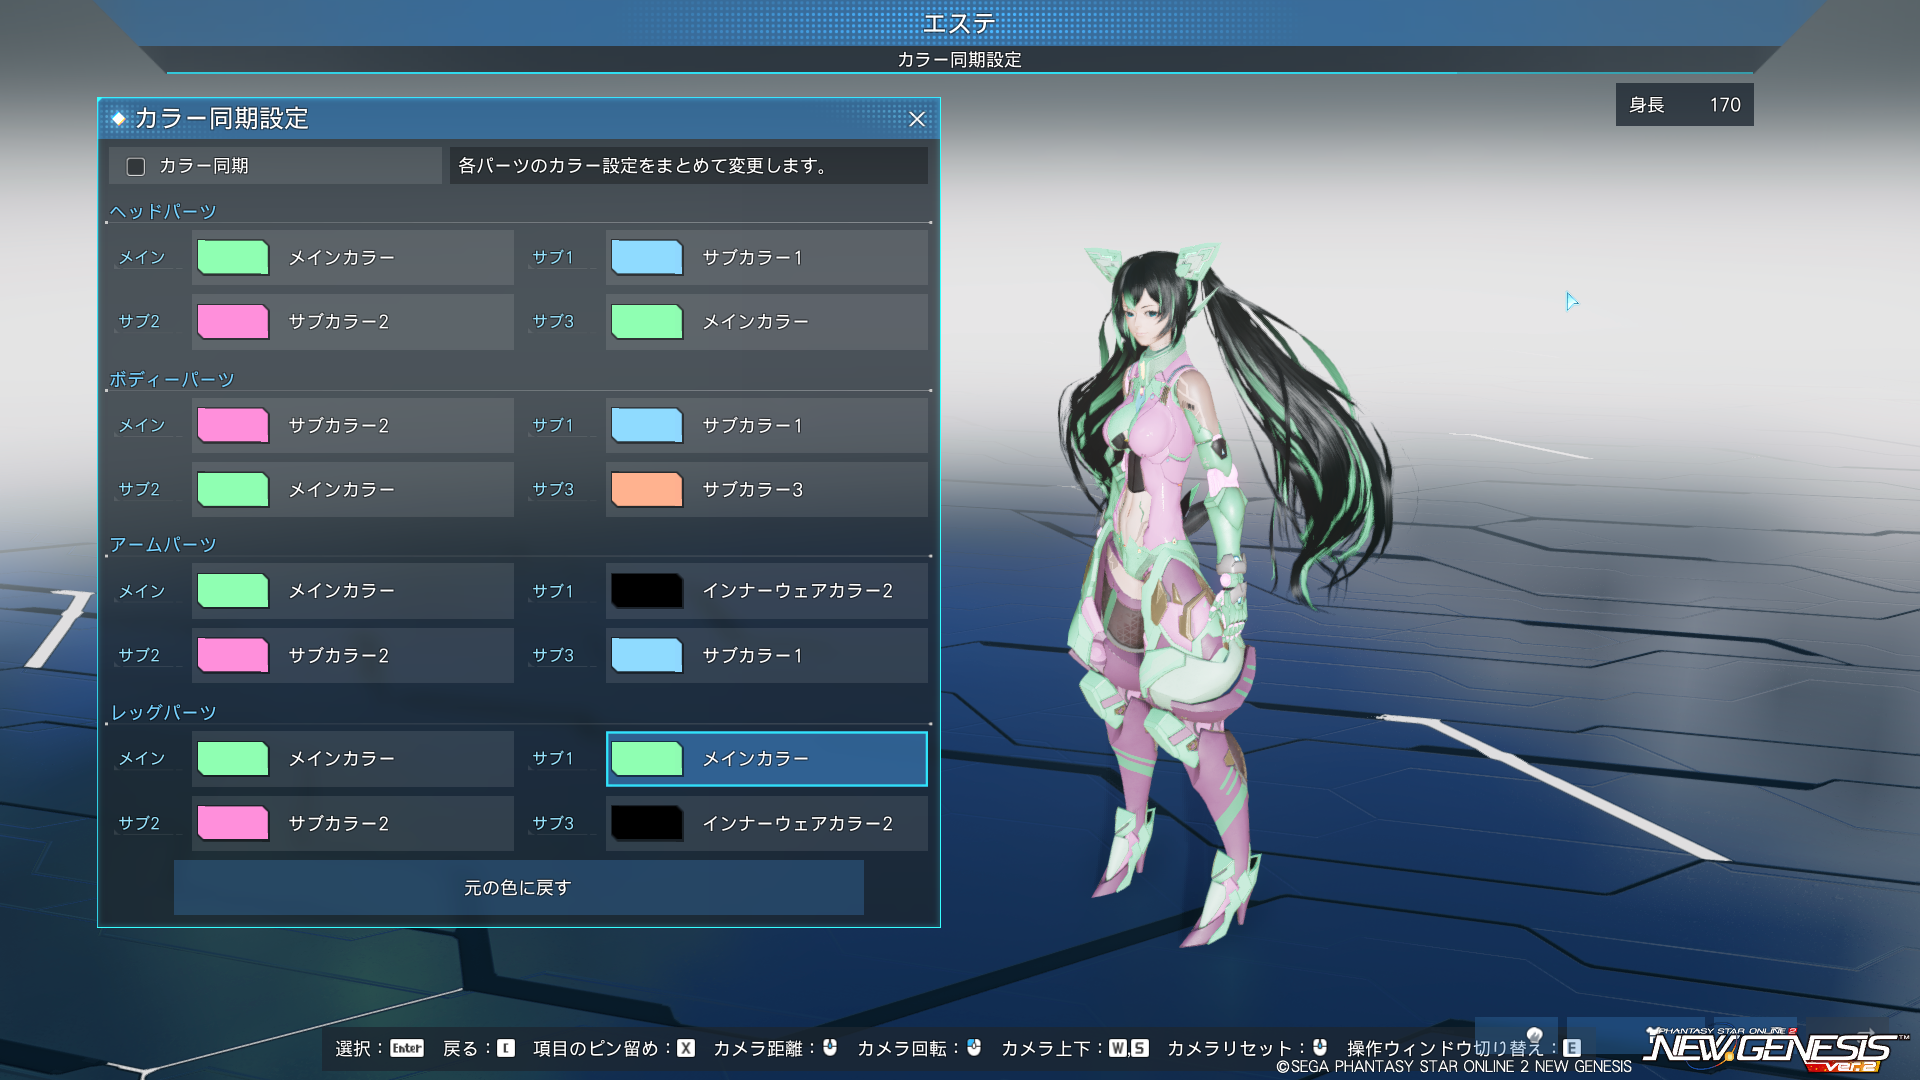Select highlighted leg parts サブ1 メインカラー row
Image resolution: width=1920 pixels, height=1080 pixels.
(766, 759)
